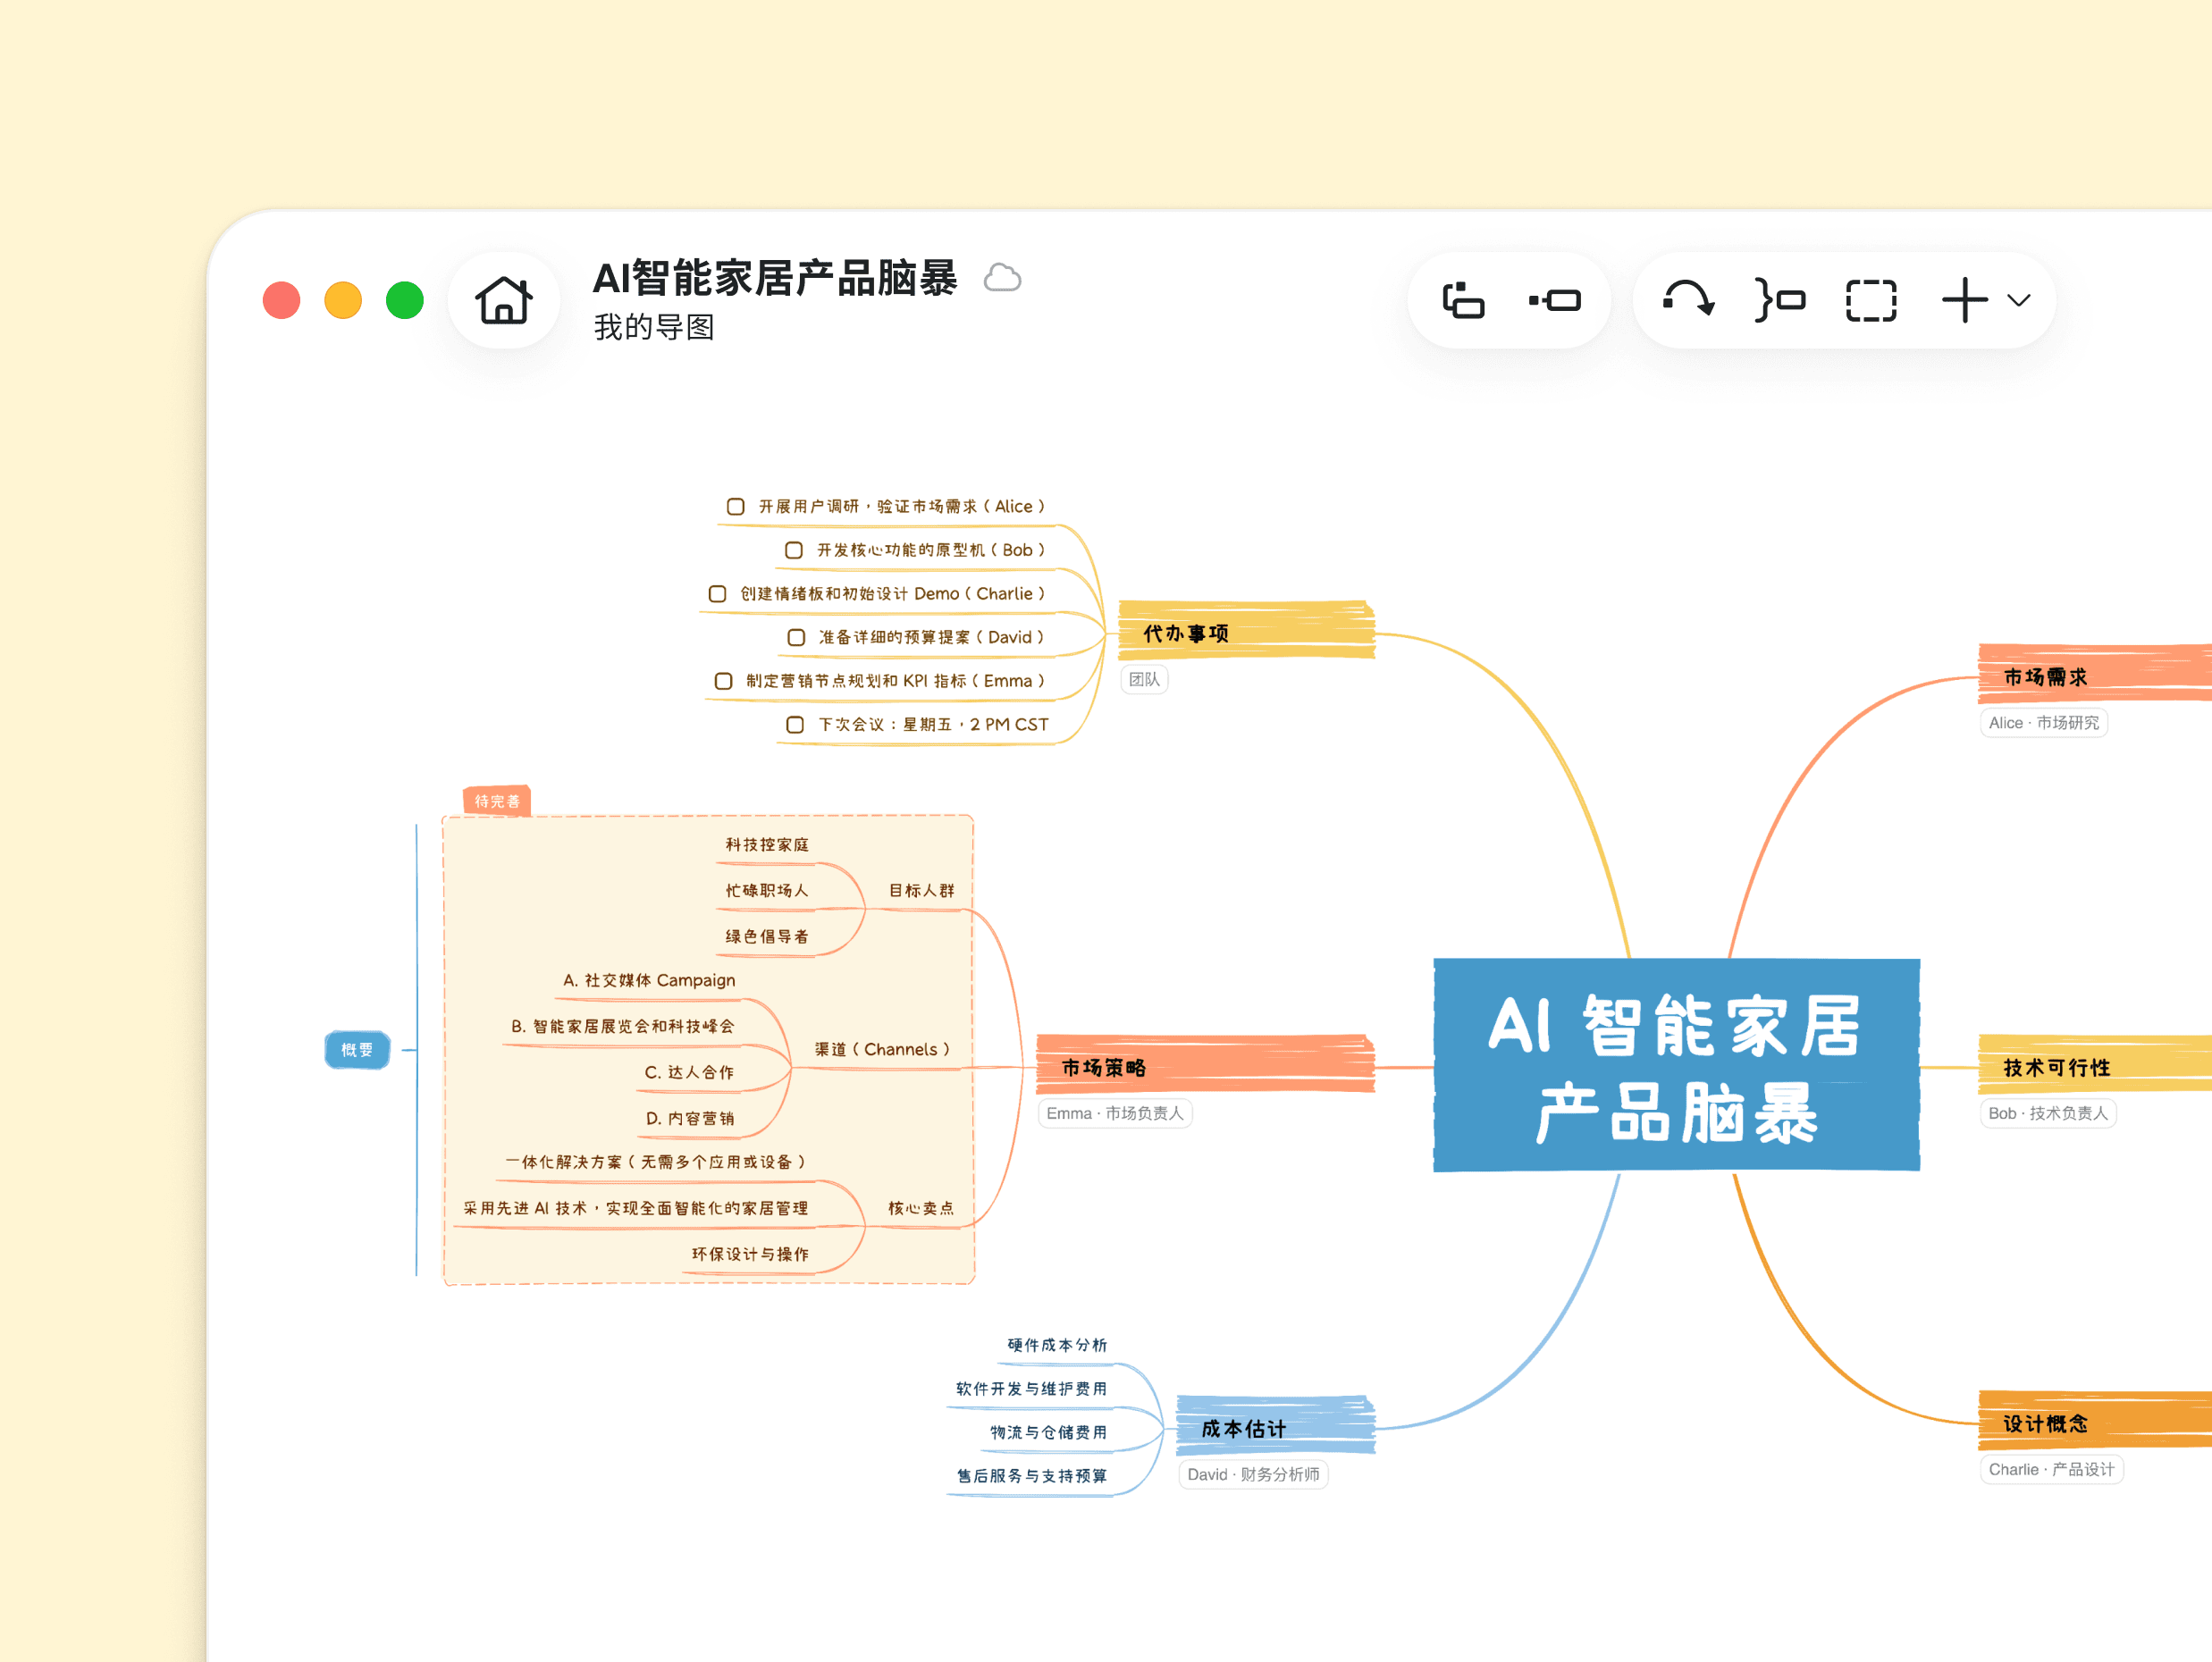
Task: Select the 忙碌职场人 node
Action: (x=767, y=890)
